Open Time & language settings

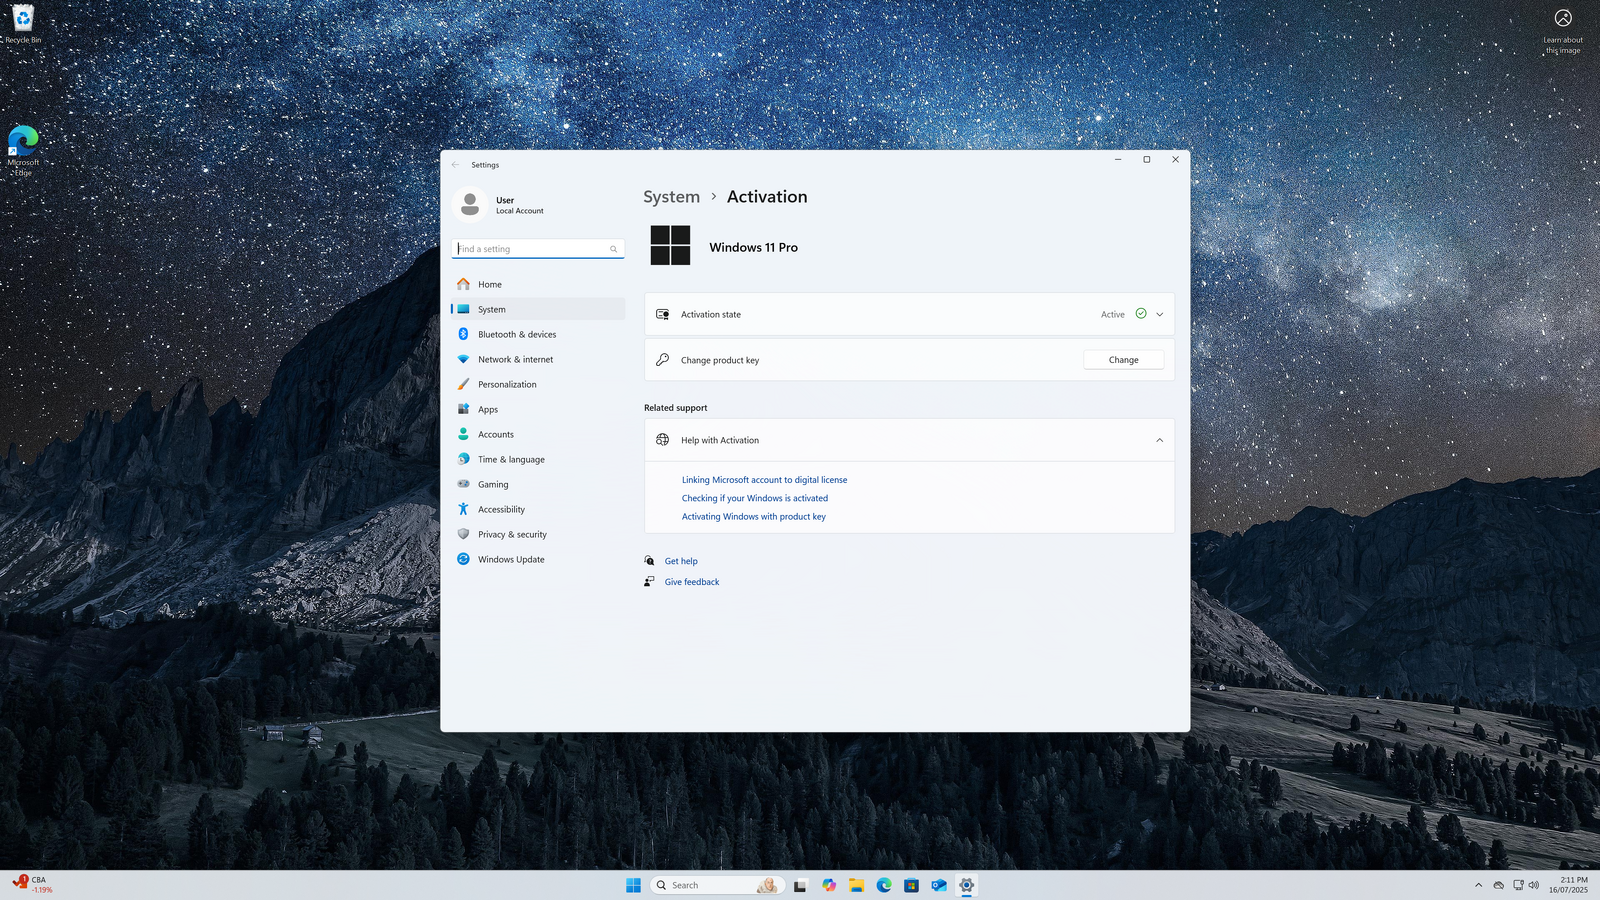point(538,459)
